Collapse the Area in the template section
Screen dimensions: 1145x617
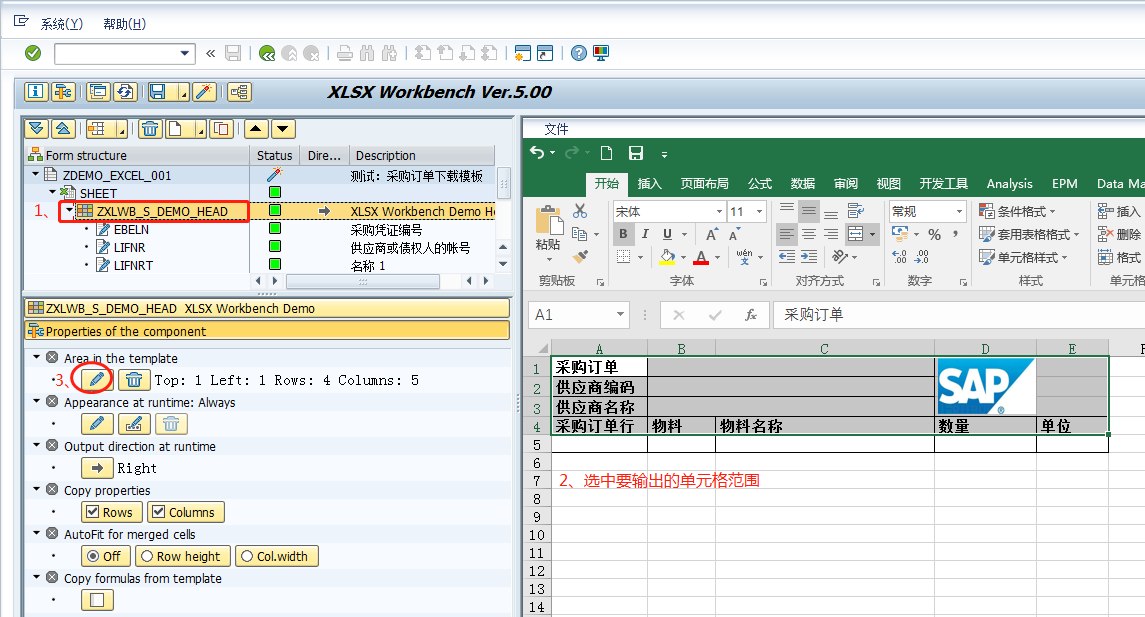point(37,357)
